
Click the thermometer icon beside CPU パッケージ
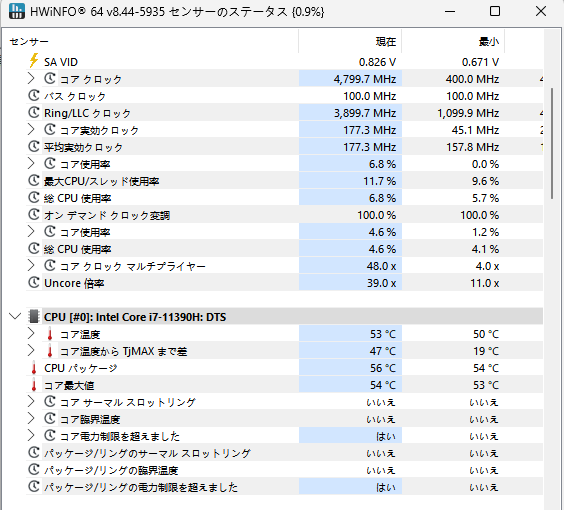pos(34,368)
